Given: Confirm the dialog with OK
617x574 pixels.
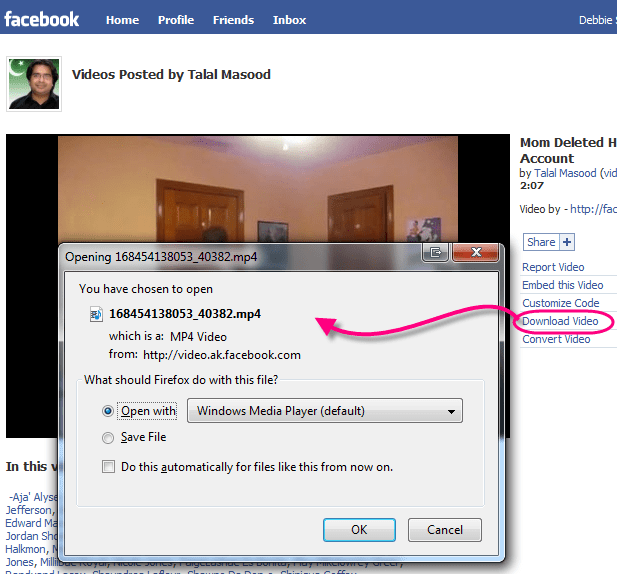Looking at the screenshot, I should click(x=359, y=530).
